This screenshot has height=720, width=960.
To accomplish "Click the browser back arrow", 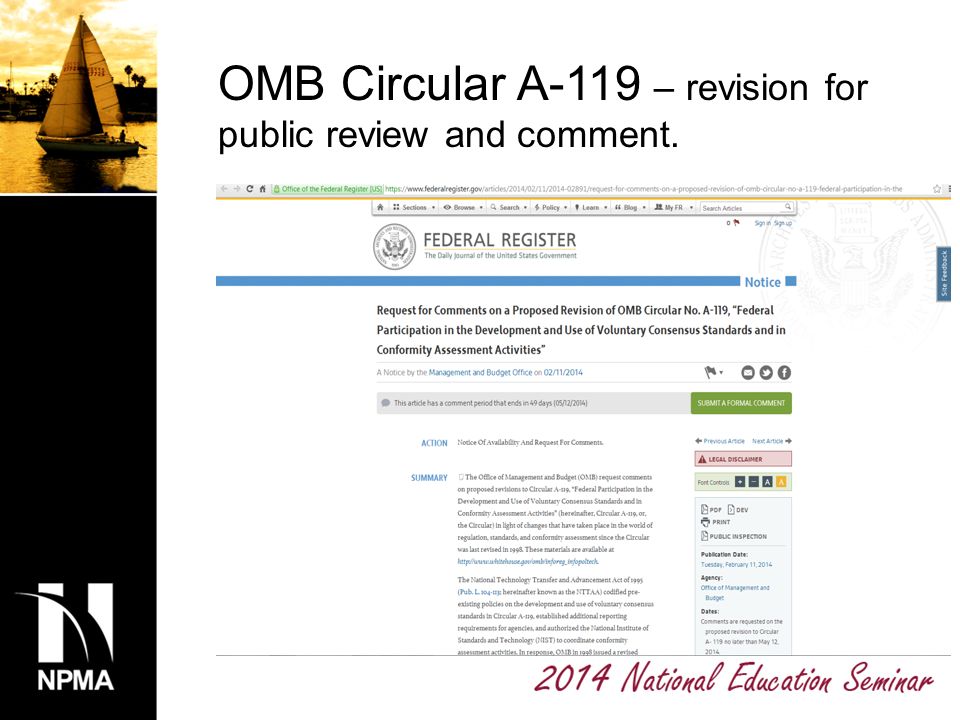I will (x=223, y=189).
